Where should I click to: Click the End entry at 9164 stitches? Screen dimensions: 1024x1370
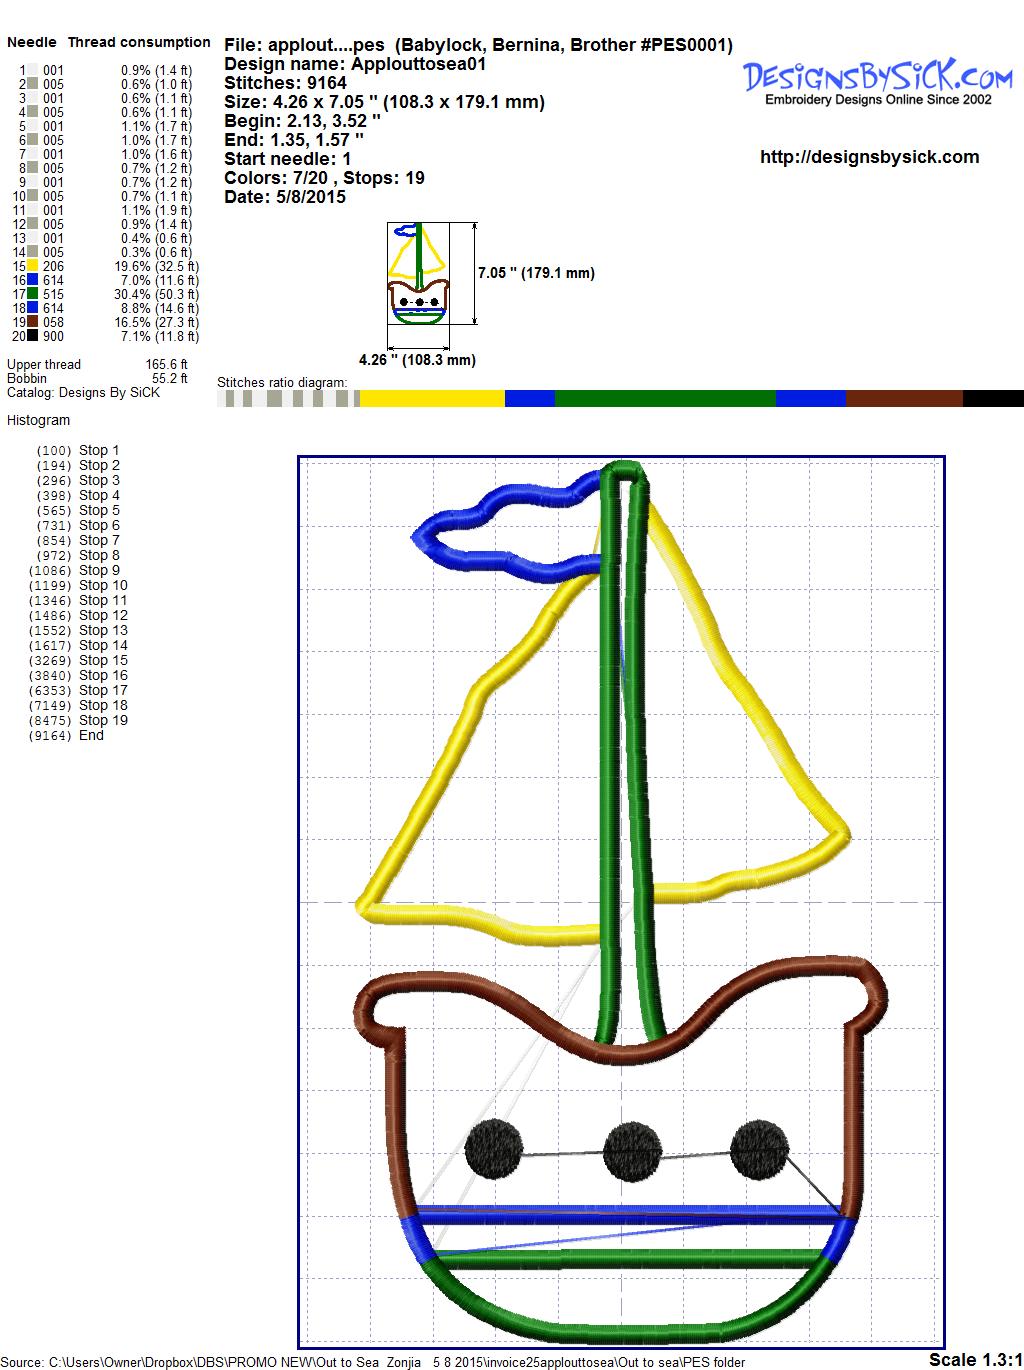(91, 736)
